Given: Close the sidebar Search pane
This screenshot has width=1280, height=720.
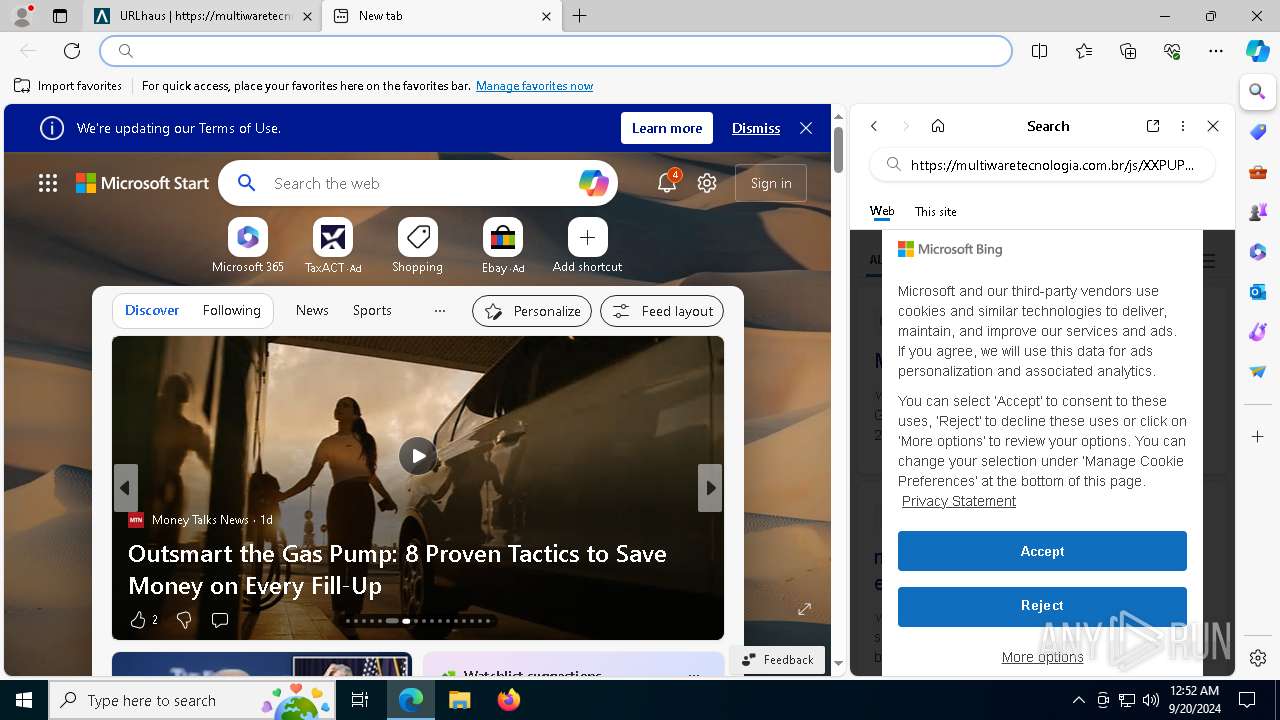Looking at the screenshot, I should (x=1213, y=126).
